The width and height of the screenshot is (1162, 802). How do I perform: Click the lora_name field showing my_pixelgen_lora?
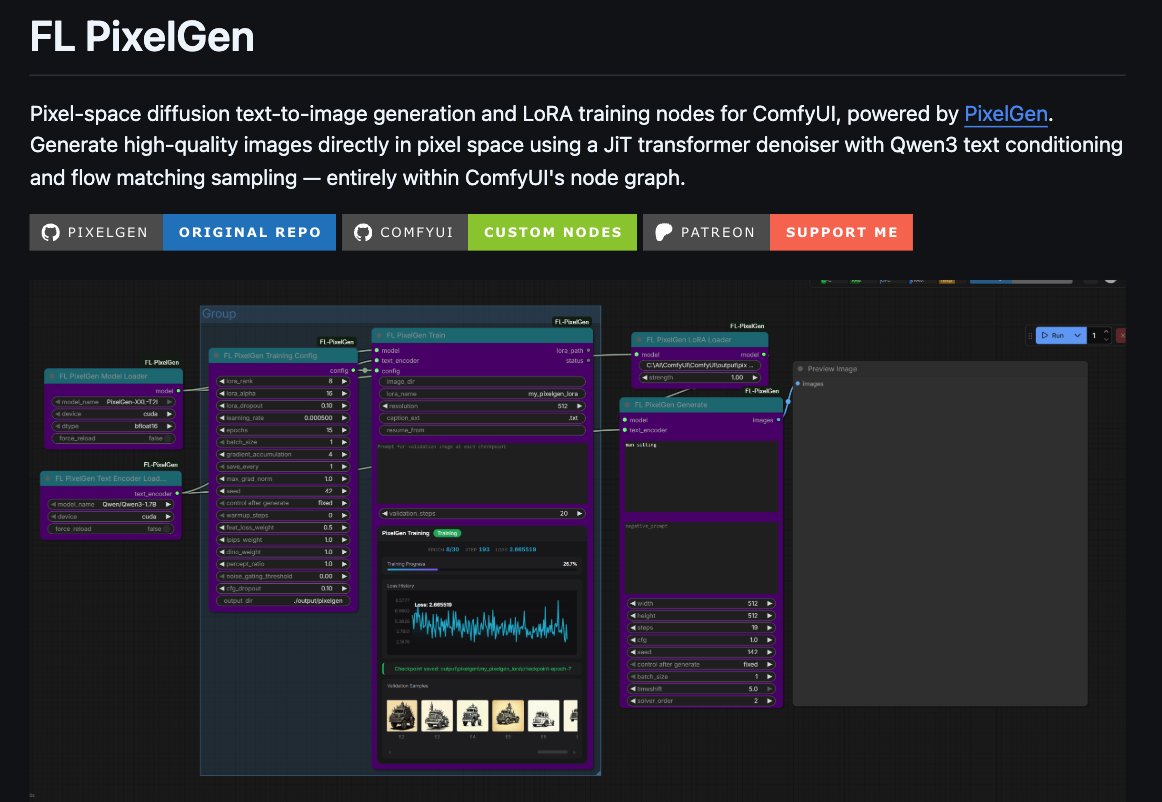(482, 394)
